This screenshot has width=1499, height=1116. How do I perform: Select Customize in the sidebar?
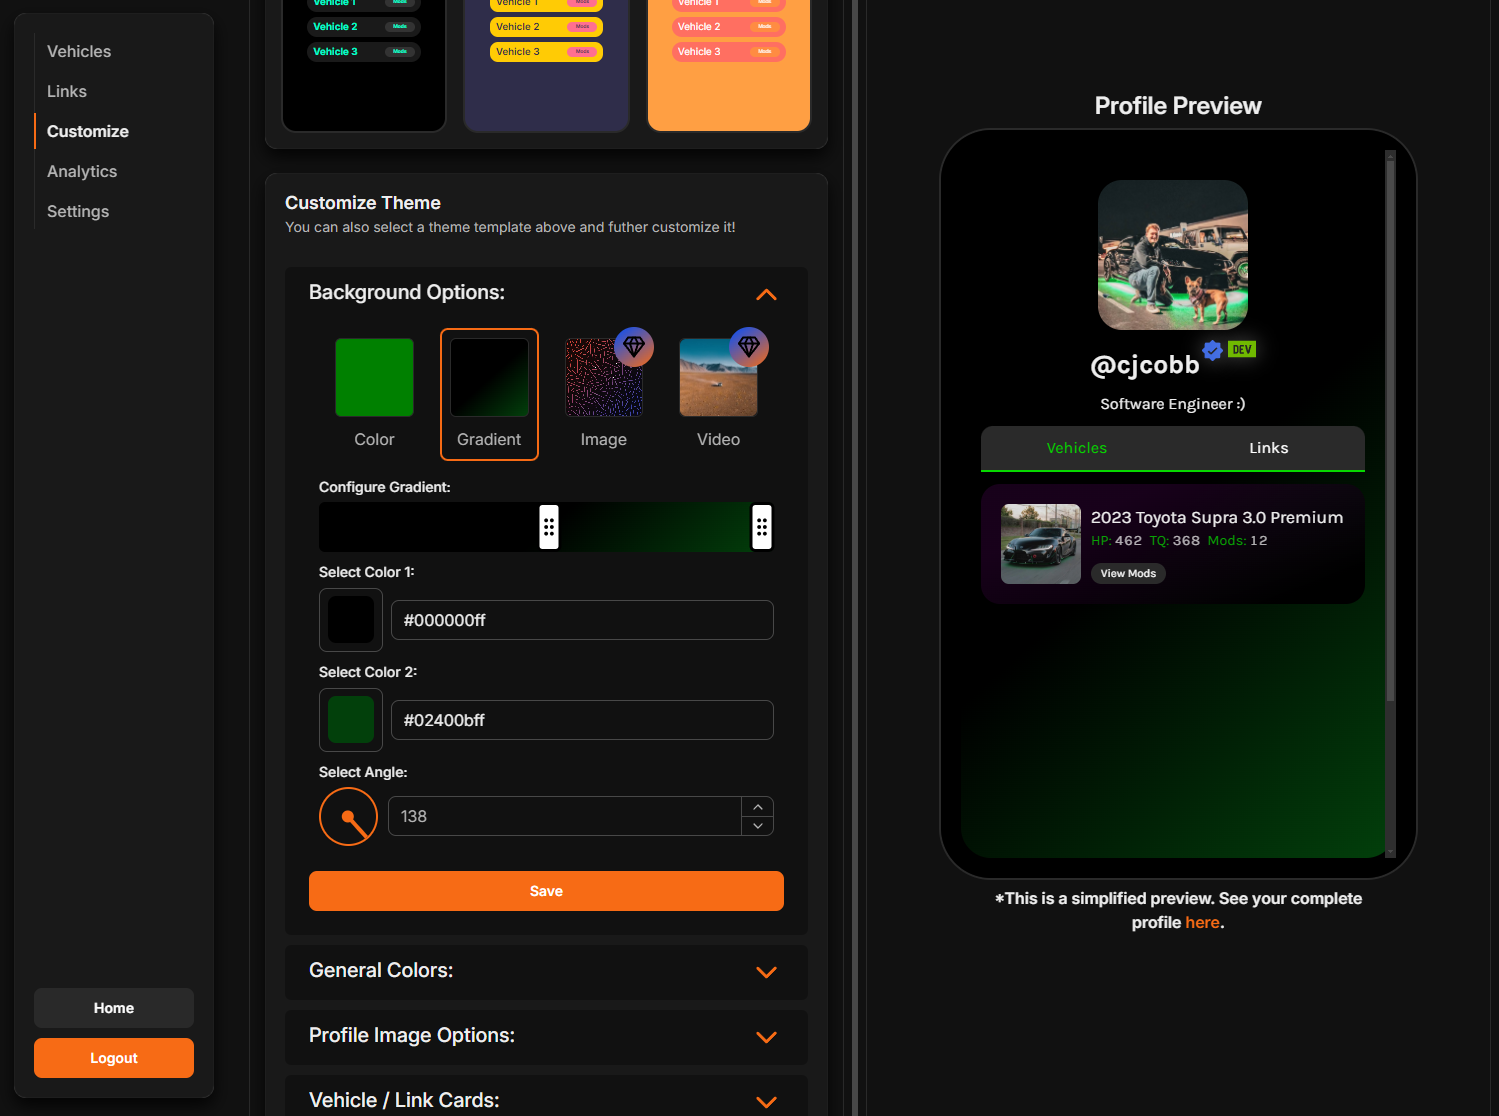[x=88, y=131]
